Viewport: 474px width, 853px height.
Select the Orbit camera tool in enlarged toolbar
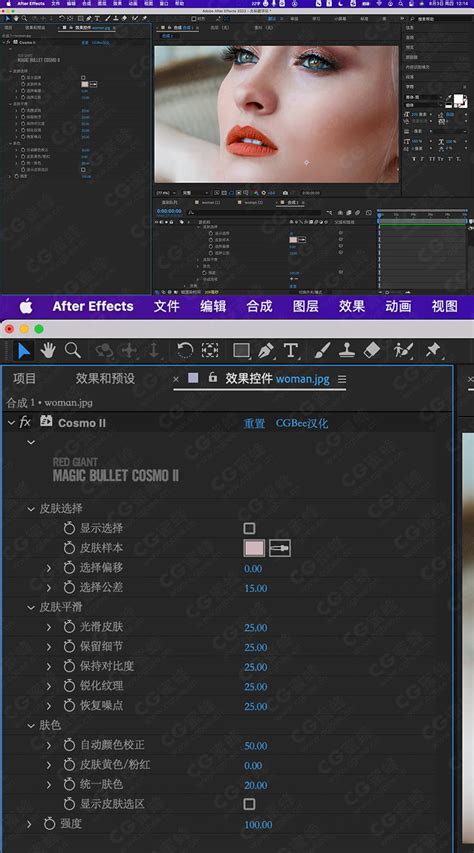point(103,351)
